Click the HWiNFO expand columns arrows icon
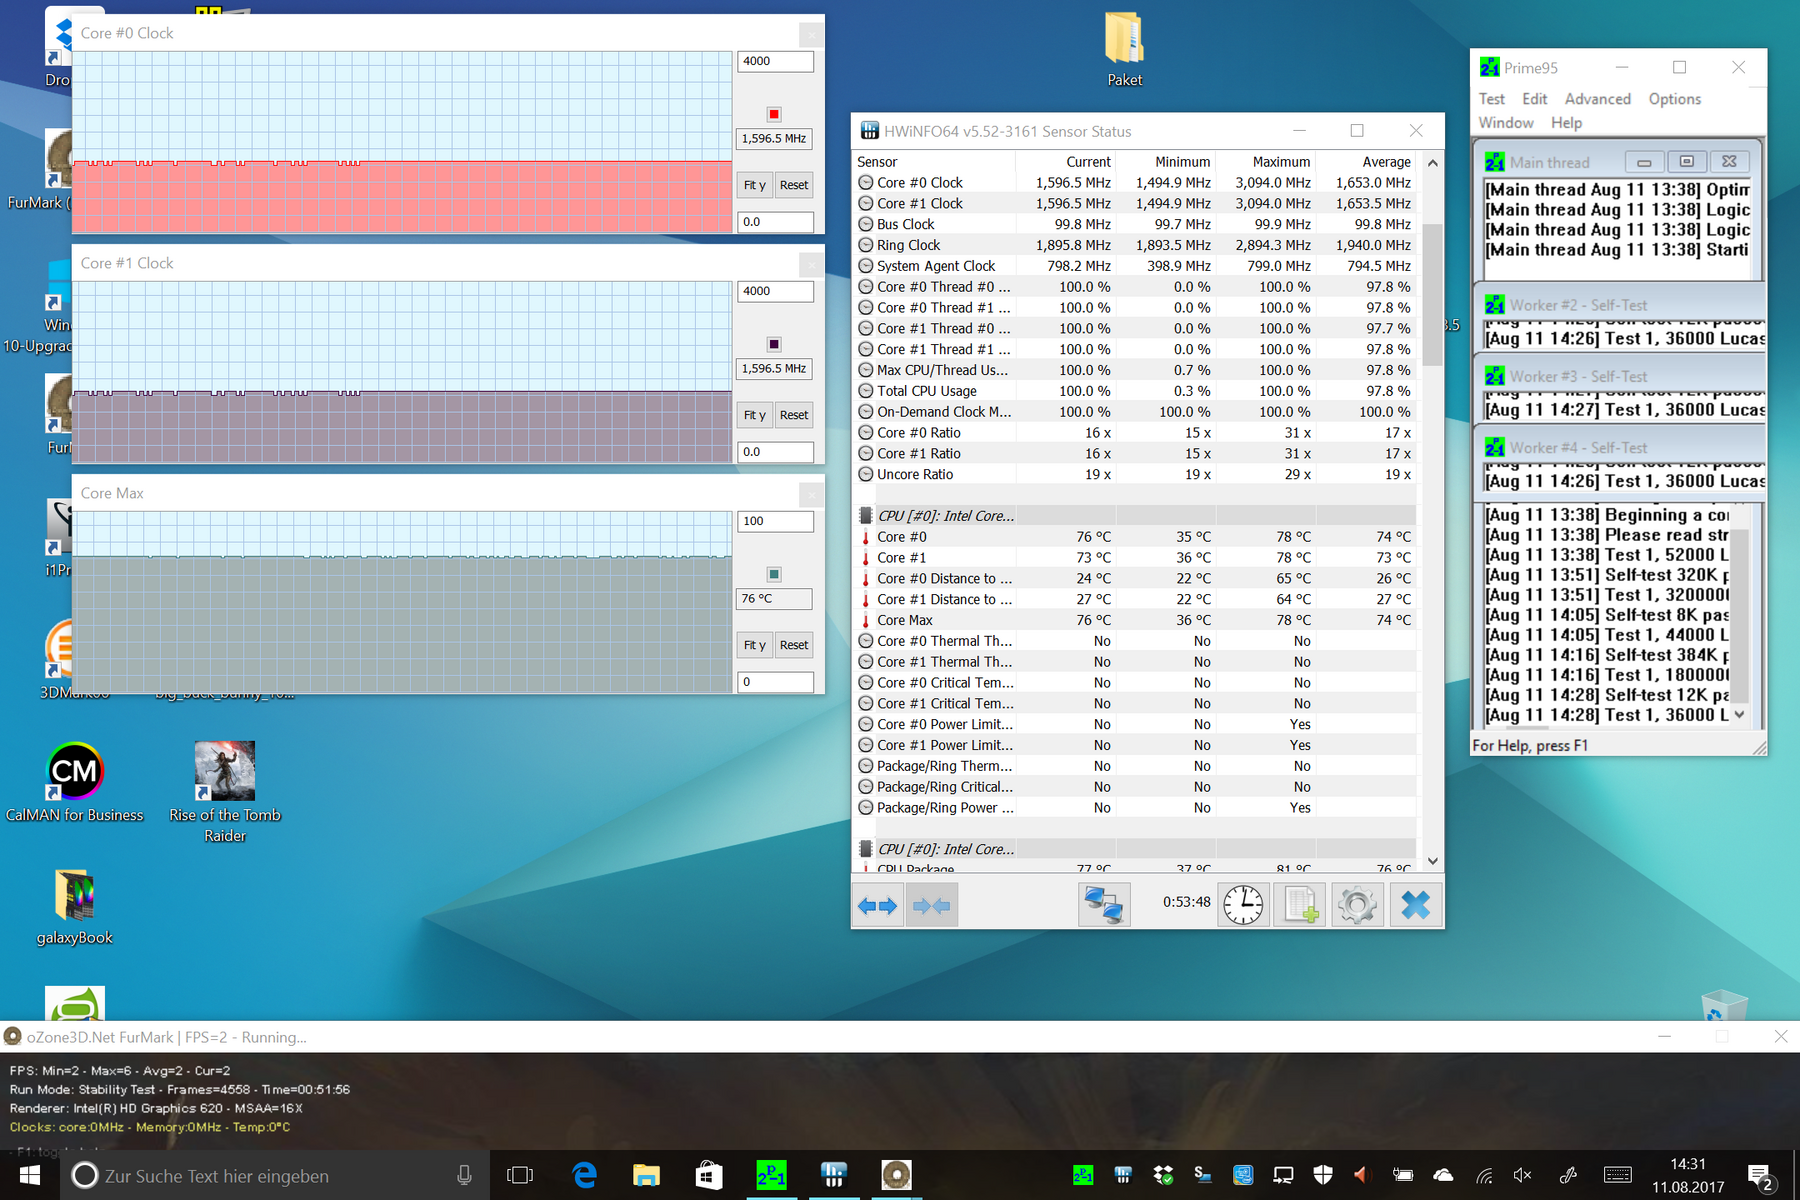Viewport: 1800px width, 1200px height. tap(877, 905)
